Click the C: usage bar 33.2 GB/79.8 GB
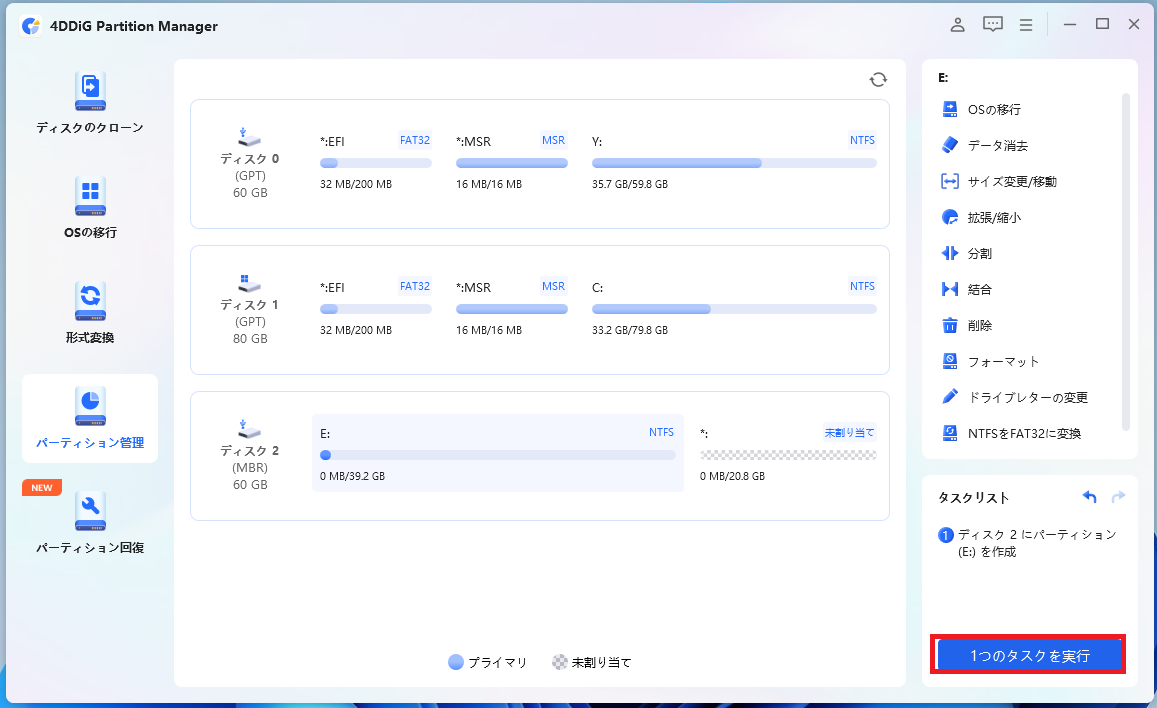1157x708 pixels. (734, 309)
